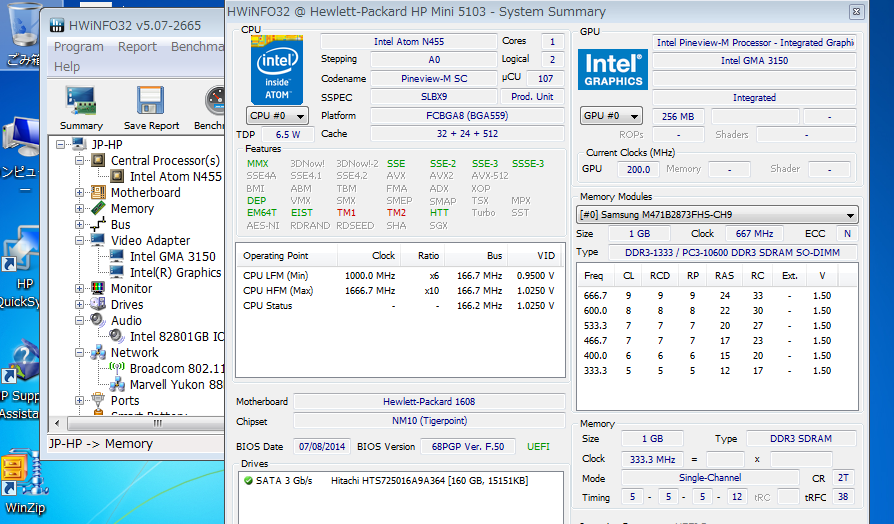Expand the Drives tree node

click(79, 304)
